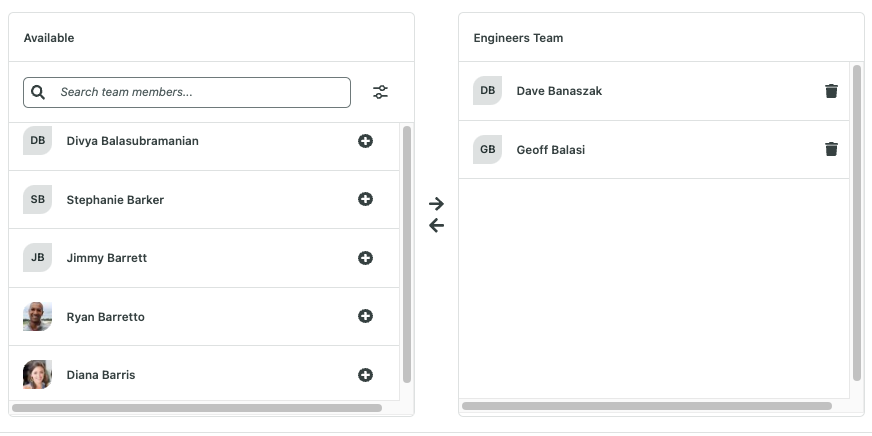Click Dave Banaszak's name in team list
The image size is (872, 436).
559,91
